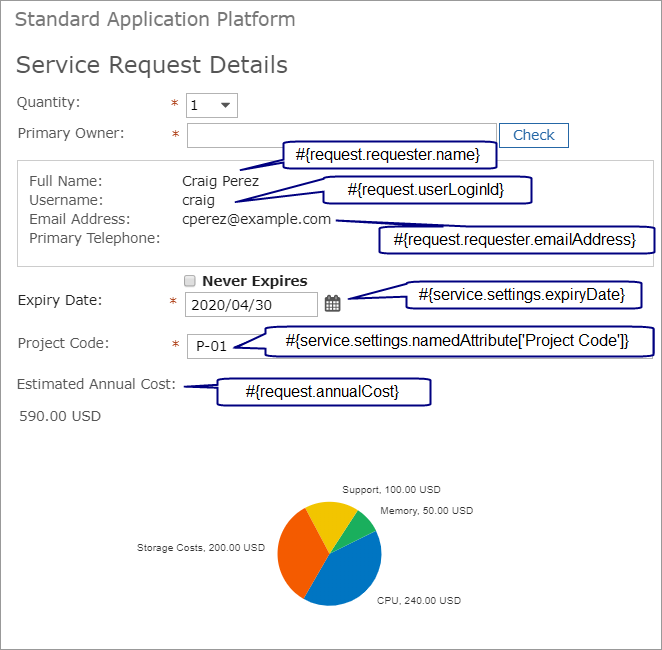Click the 'Craig Perez' full name text
Screen dimensions: 662x650
[220, 181]
